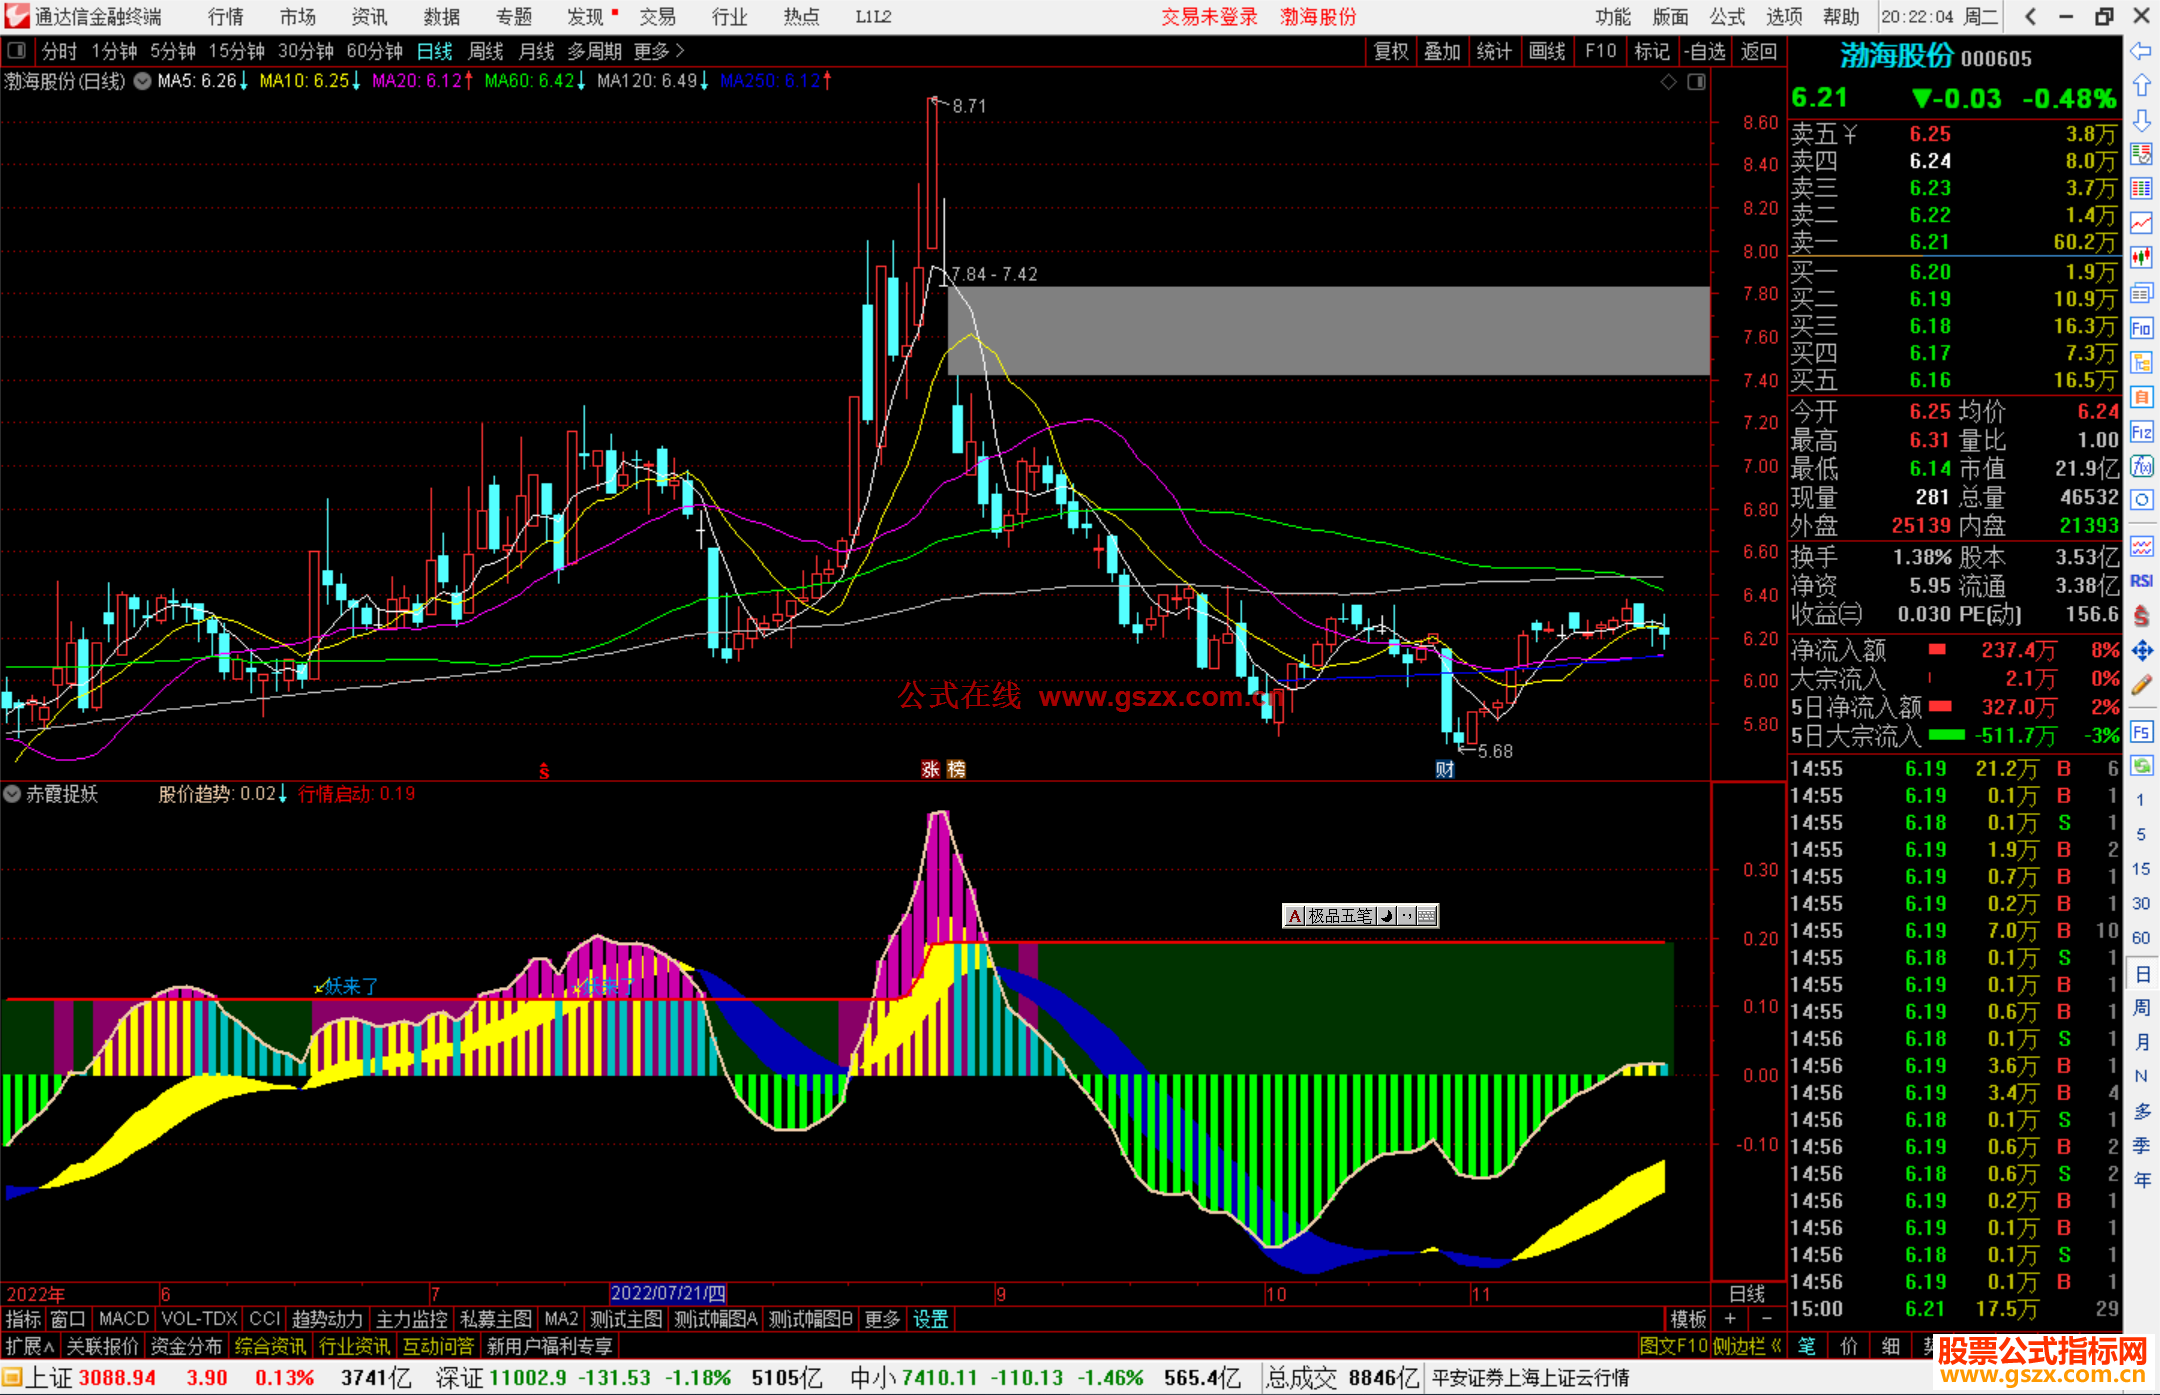
Task: Open the 日线 period selector at bottom
Action: [1746, 1294]
